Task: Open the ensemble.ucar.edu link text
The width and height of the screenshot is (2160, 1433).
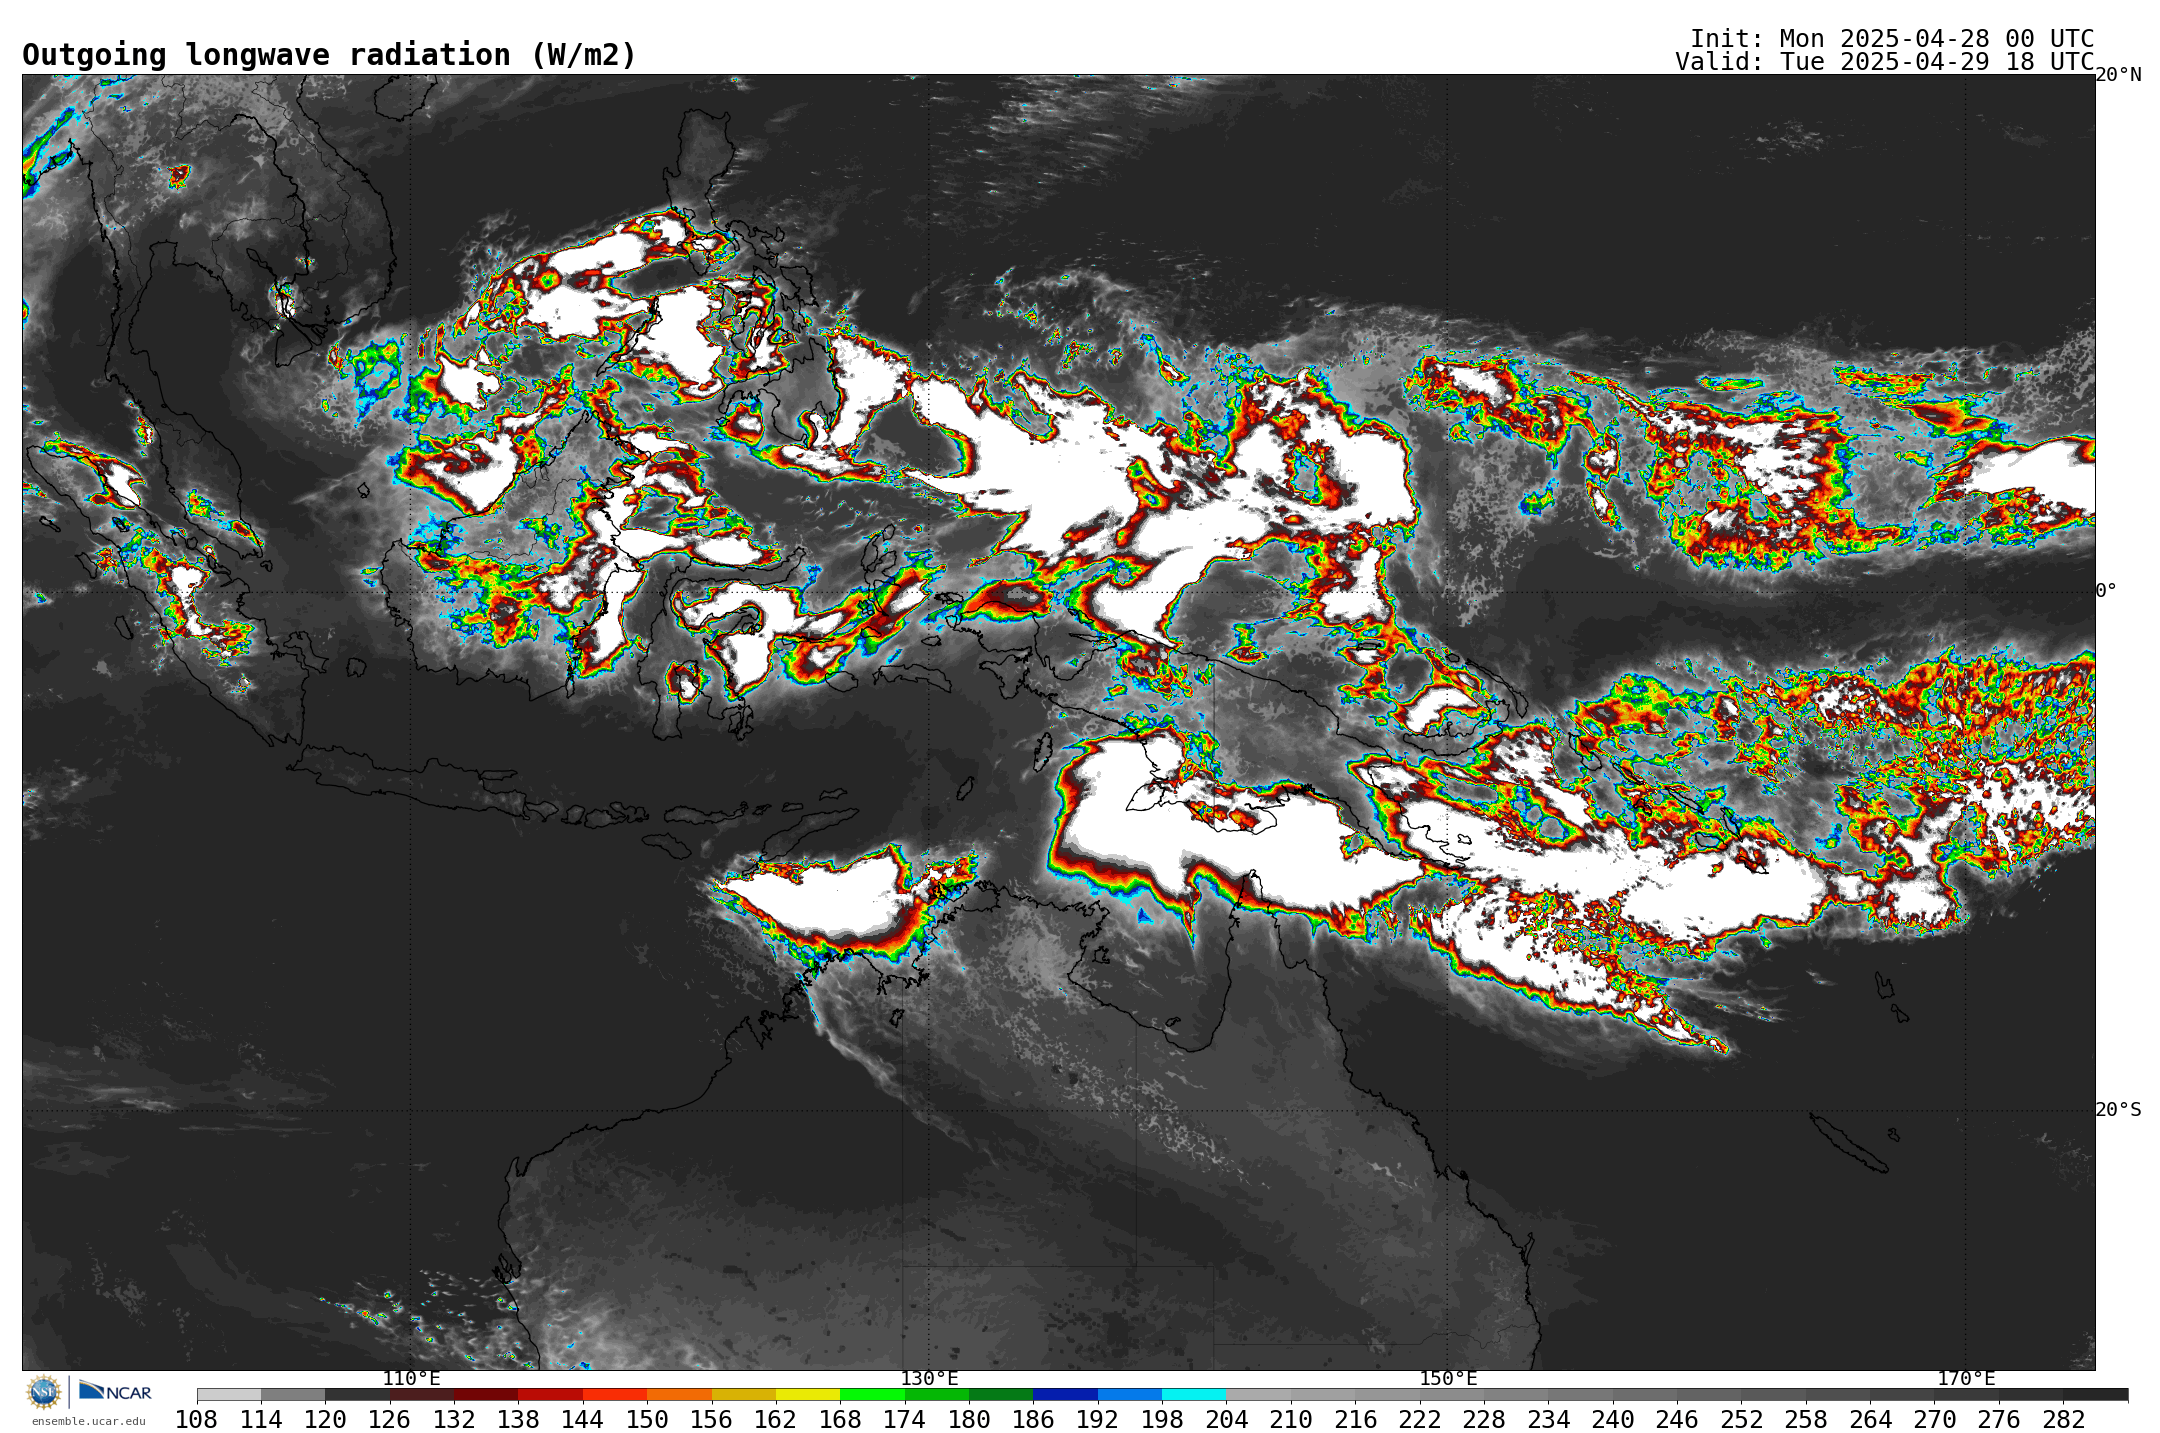Action: click(x=88, y=1421)
